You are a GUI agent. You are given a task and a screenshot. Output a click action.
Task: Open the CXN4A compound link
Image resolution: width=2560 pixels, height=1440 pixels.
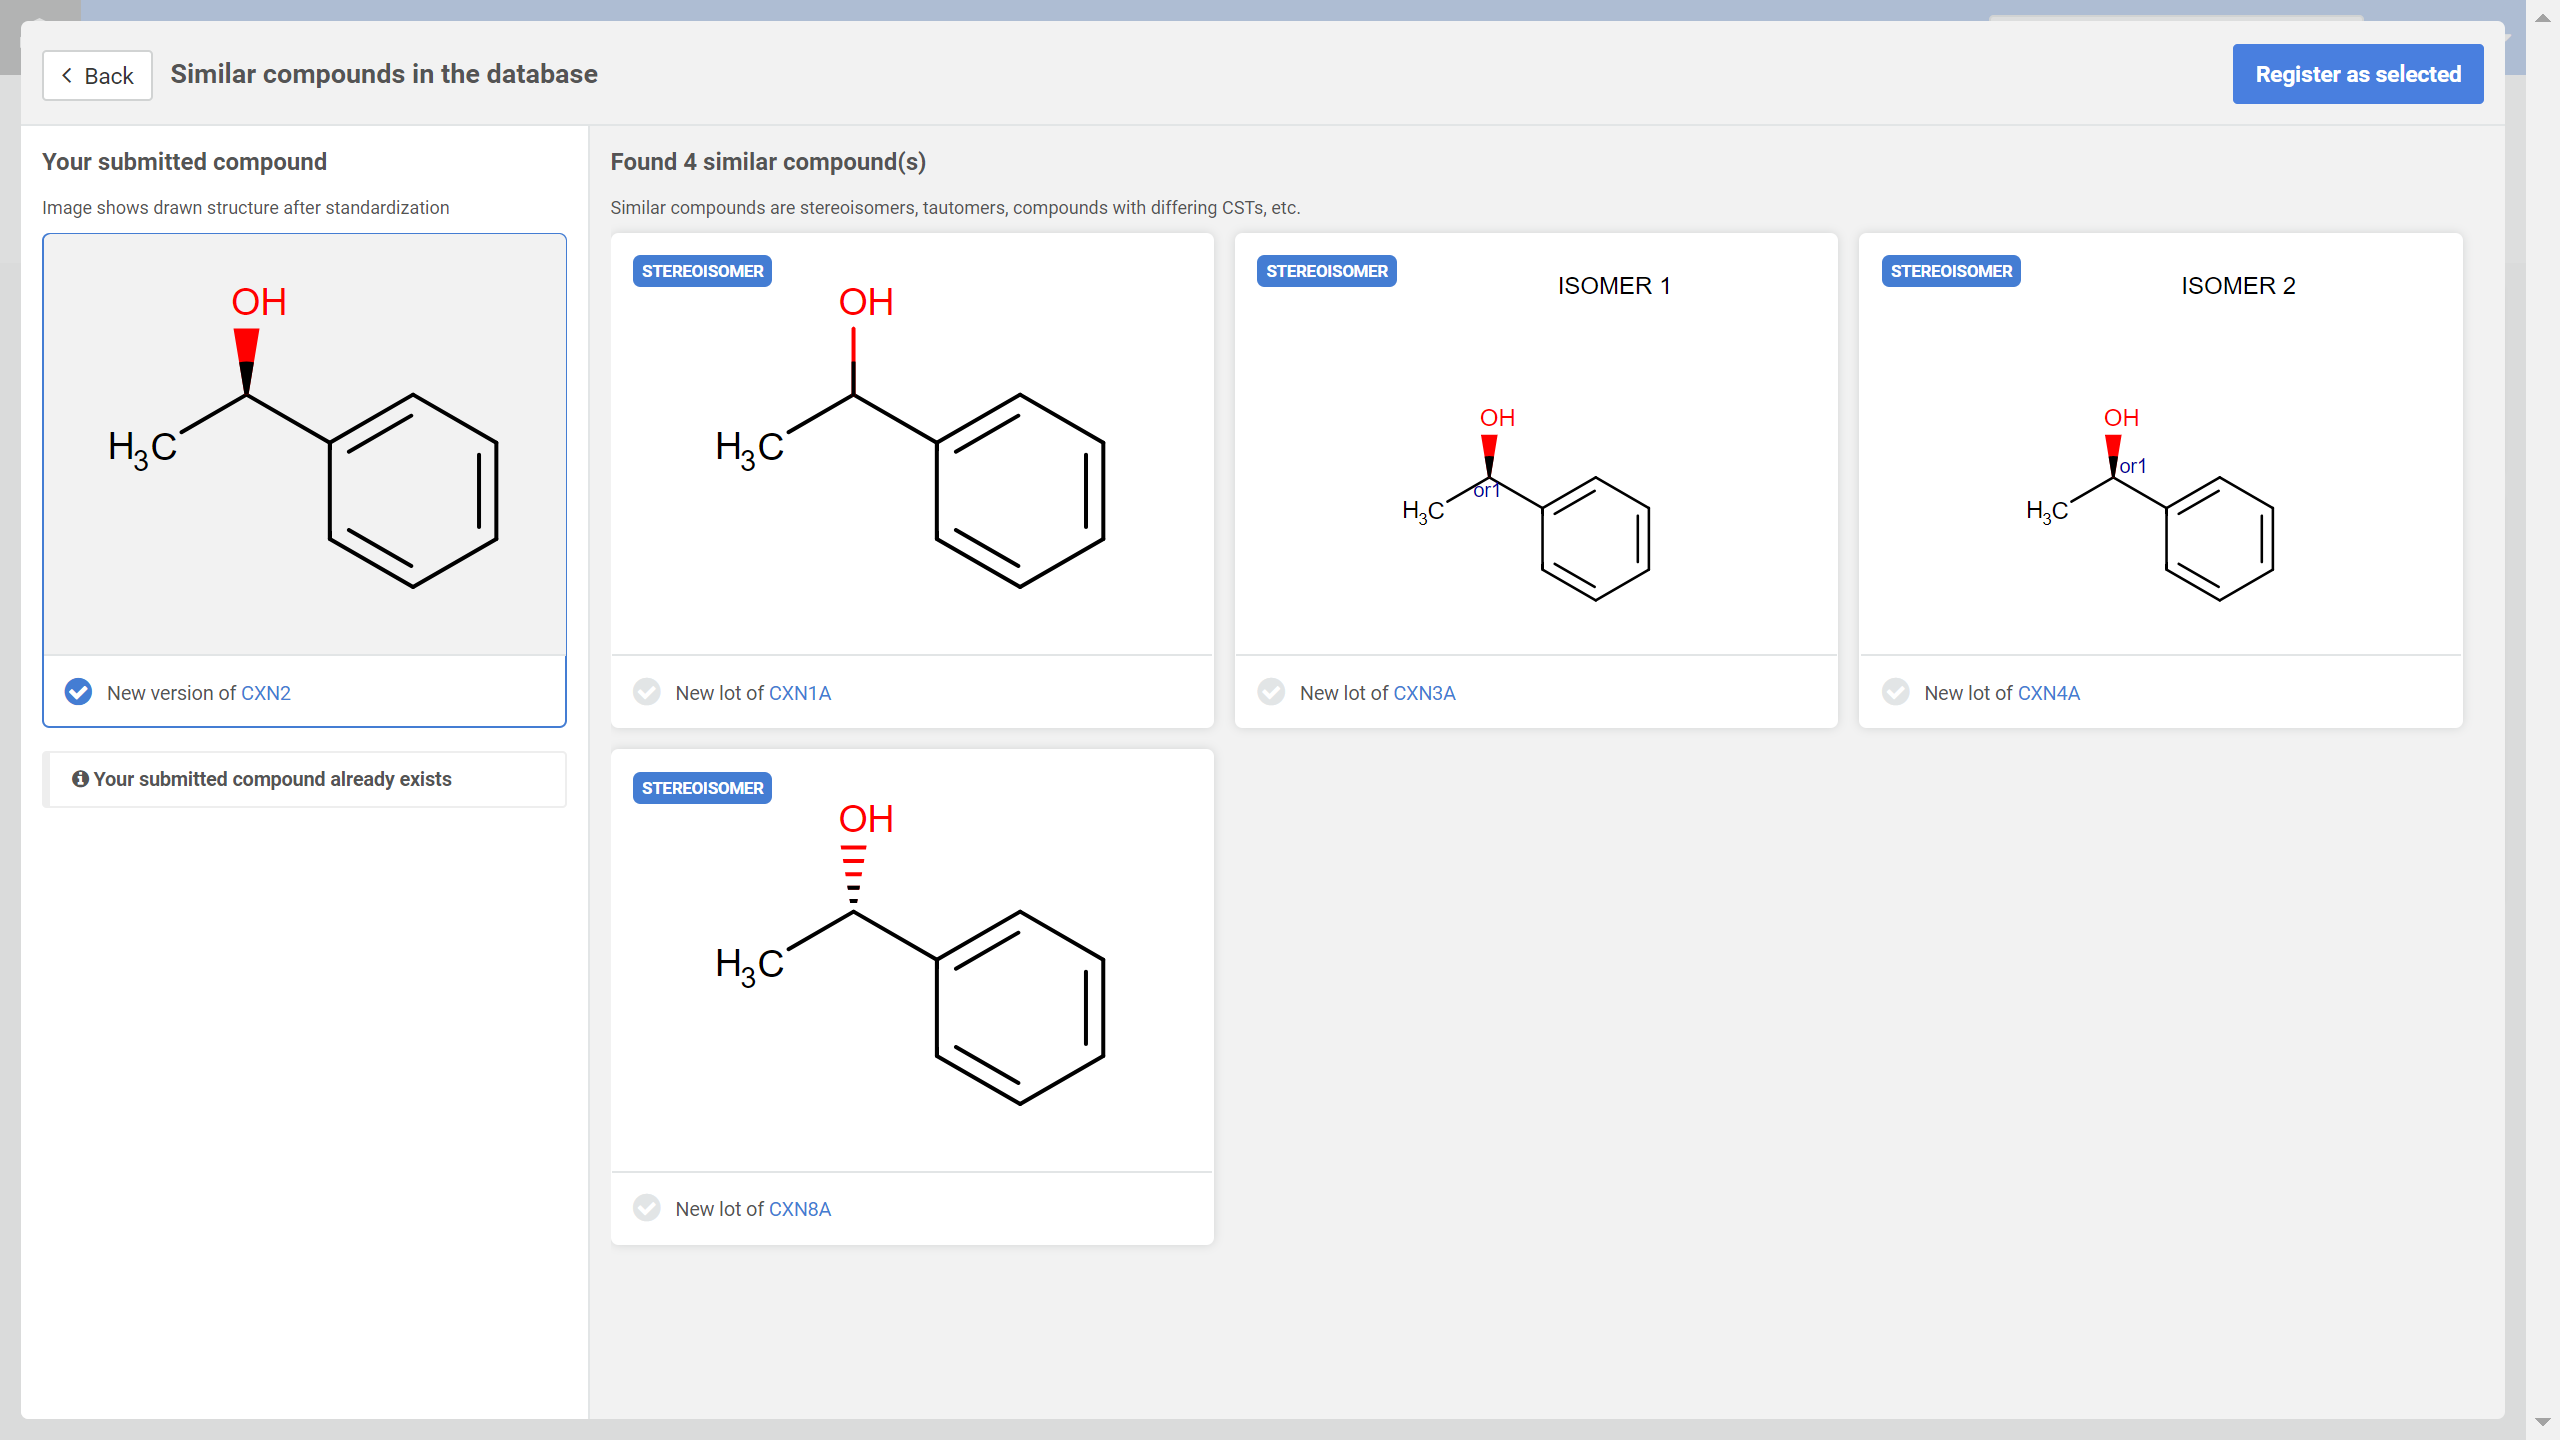tap(2048, 693)
